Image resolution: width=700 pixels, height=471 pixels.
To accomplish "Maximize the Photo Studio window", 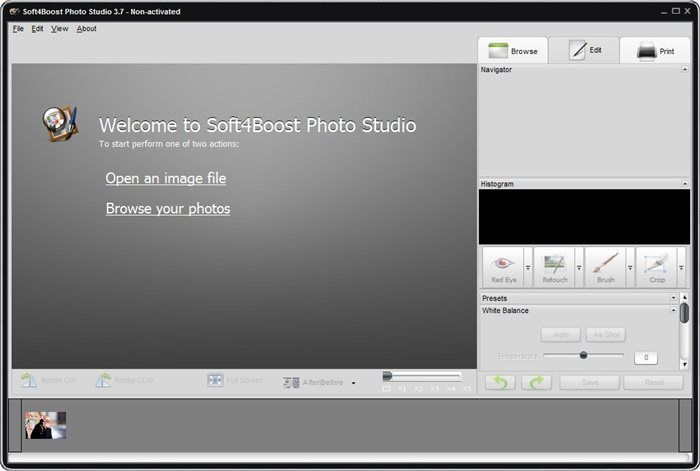I will (676, 11).
